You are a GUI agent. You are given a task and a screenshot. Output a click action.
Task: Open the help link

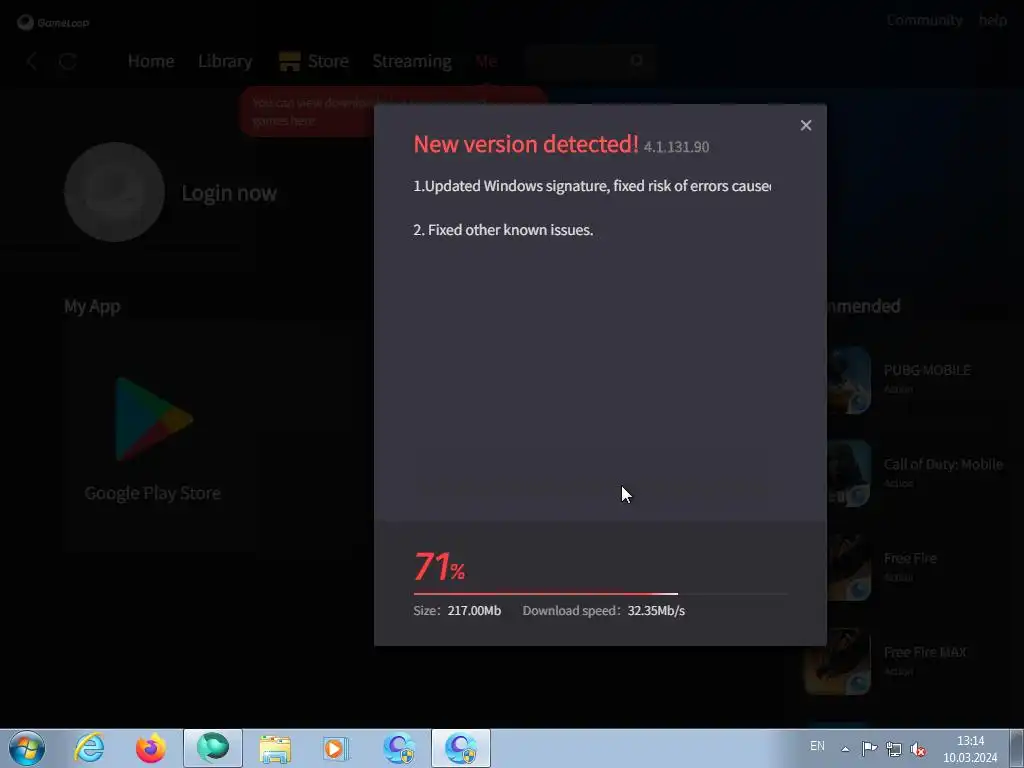[x=992, y=20]
